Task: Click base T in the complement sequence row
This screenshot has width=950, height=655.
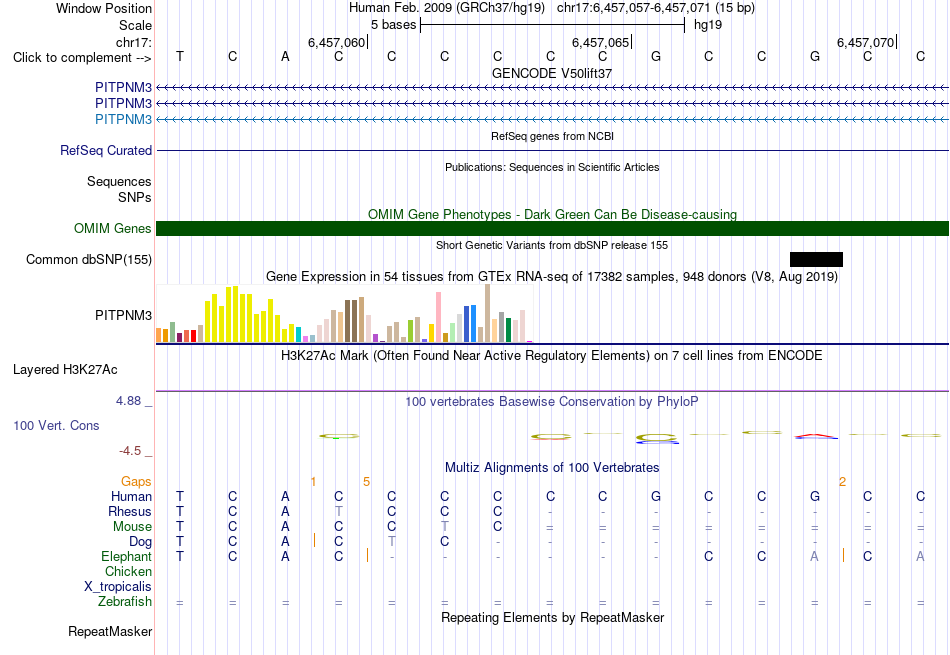Action: coord(179,57)
